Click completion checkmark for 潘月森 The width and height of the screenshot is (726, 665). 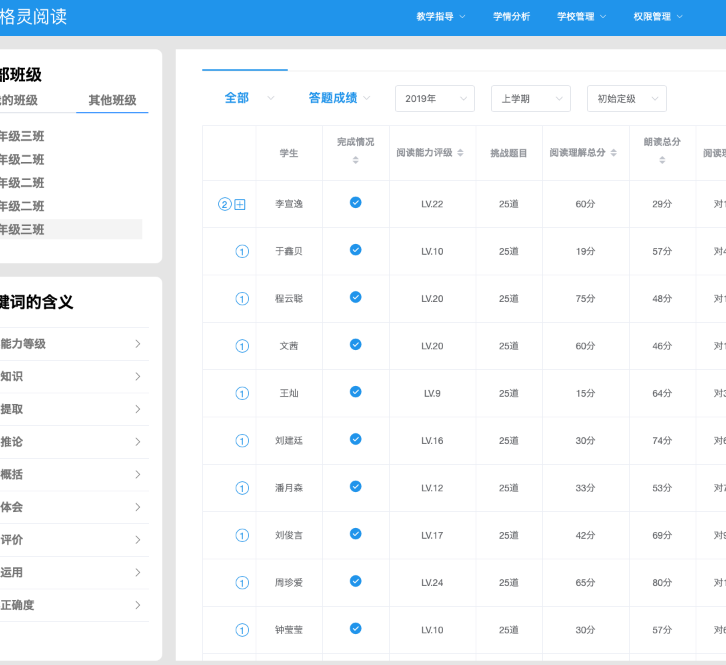tap(356, 486)
